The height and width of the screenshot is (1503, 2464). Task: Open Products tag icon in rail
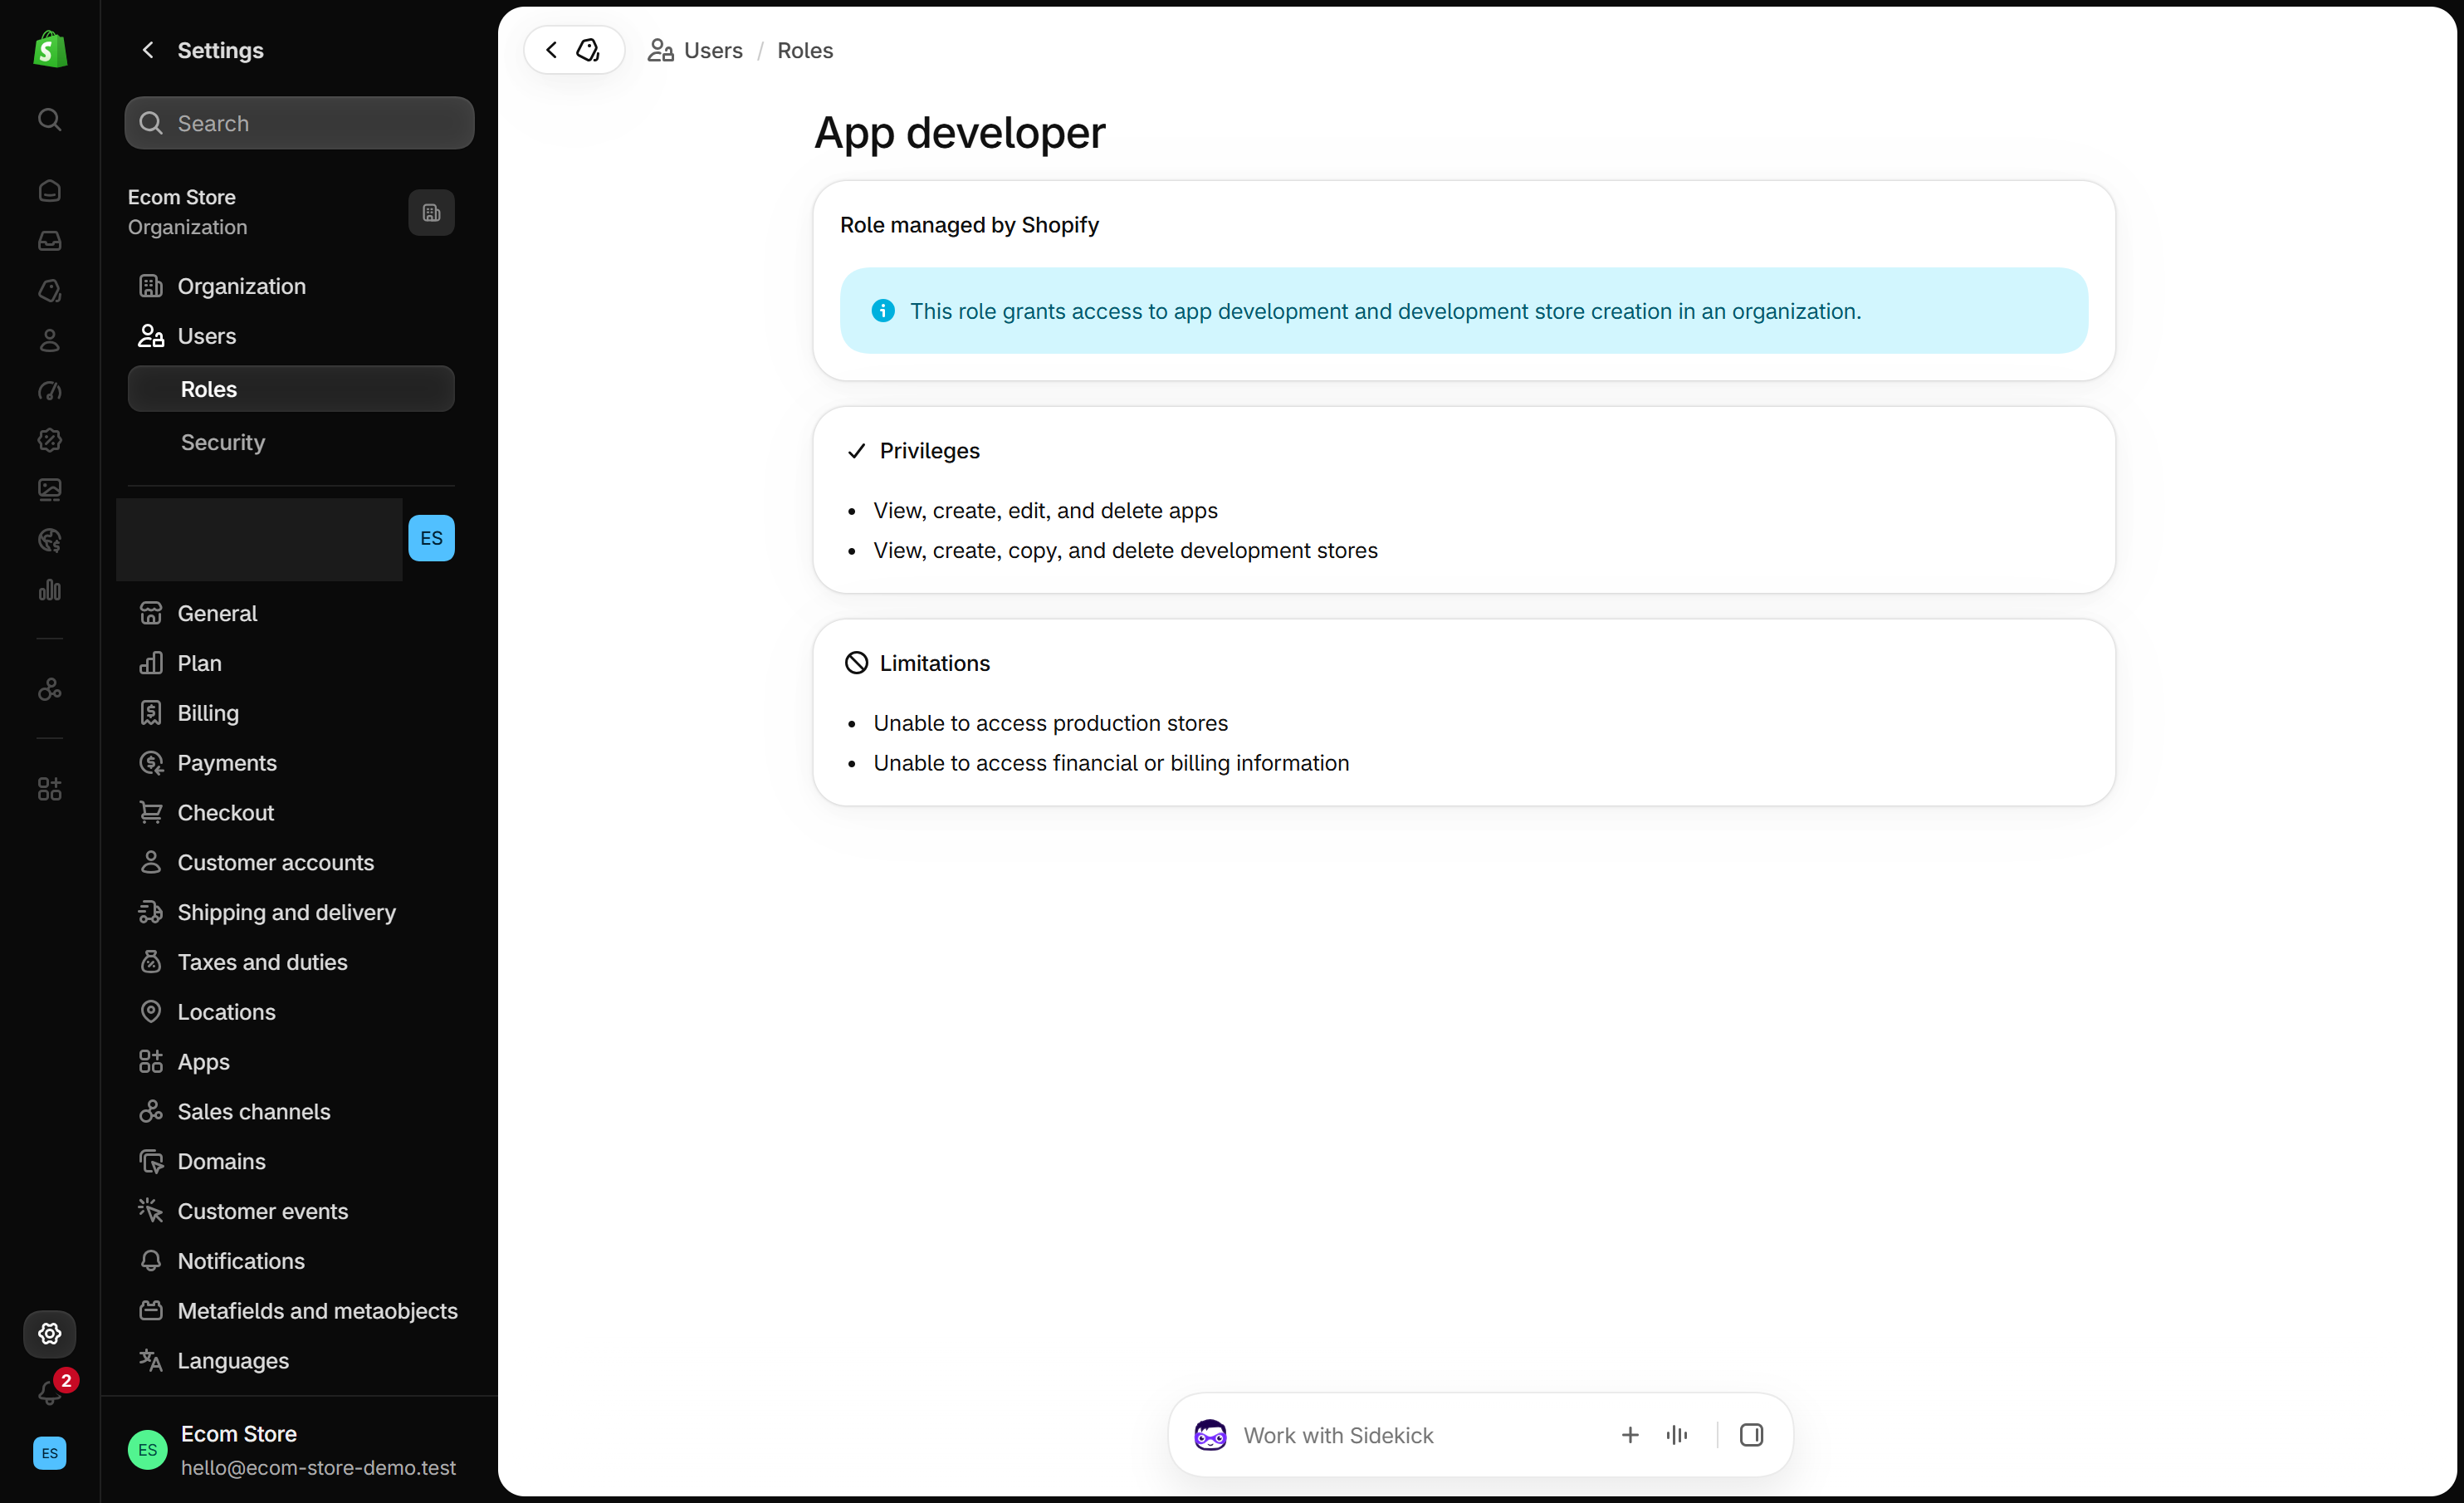[50, 291]
